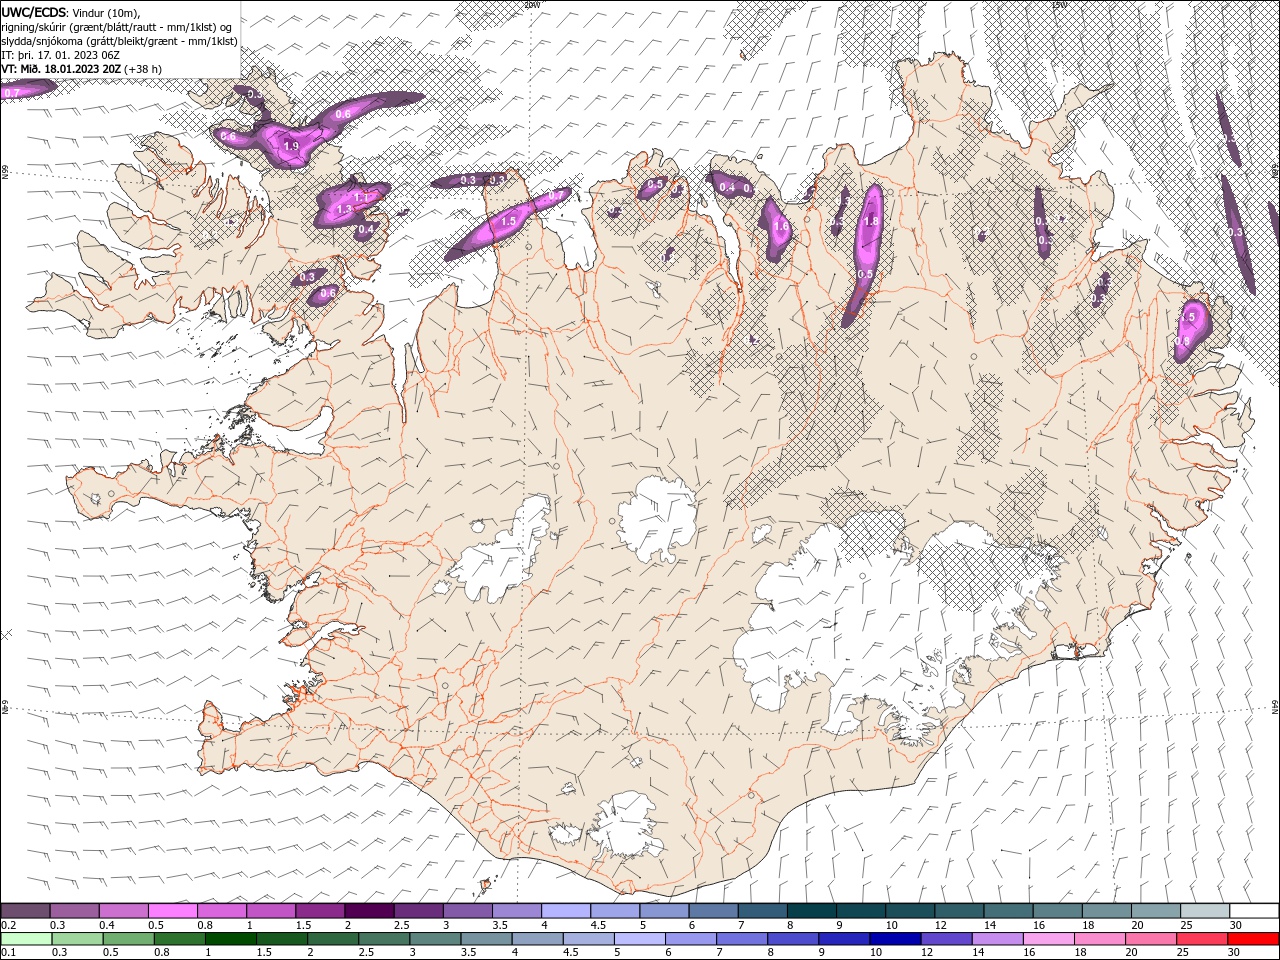Click the 'Vindur (10m)' text in the header

(x=107, y=12)
